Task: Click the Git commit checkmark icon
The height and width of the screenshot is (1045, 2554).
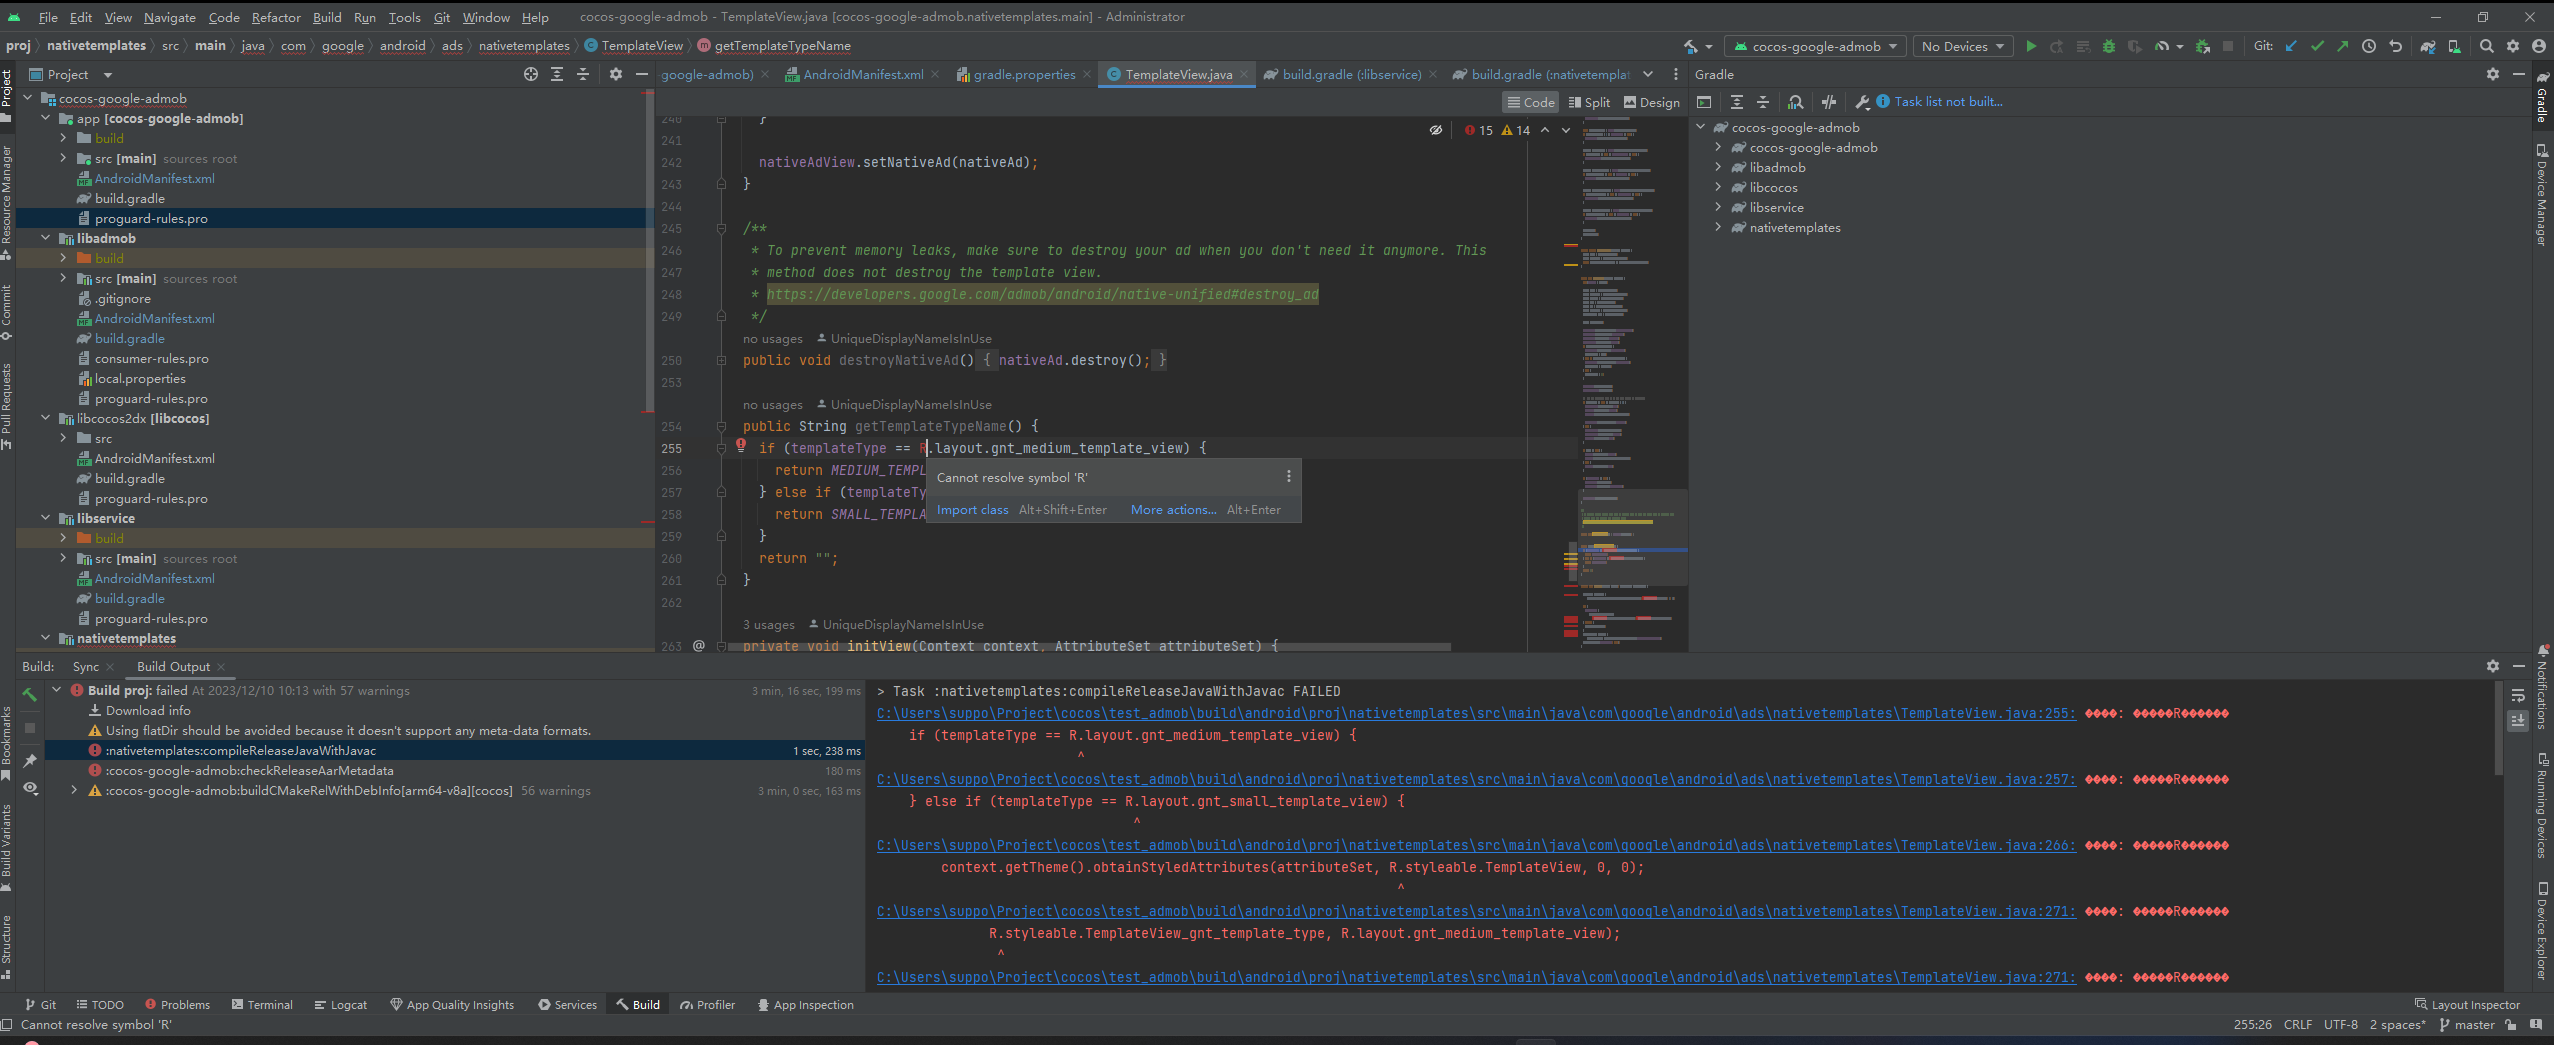Action: [2317, 46]
